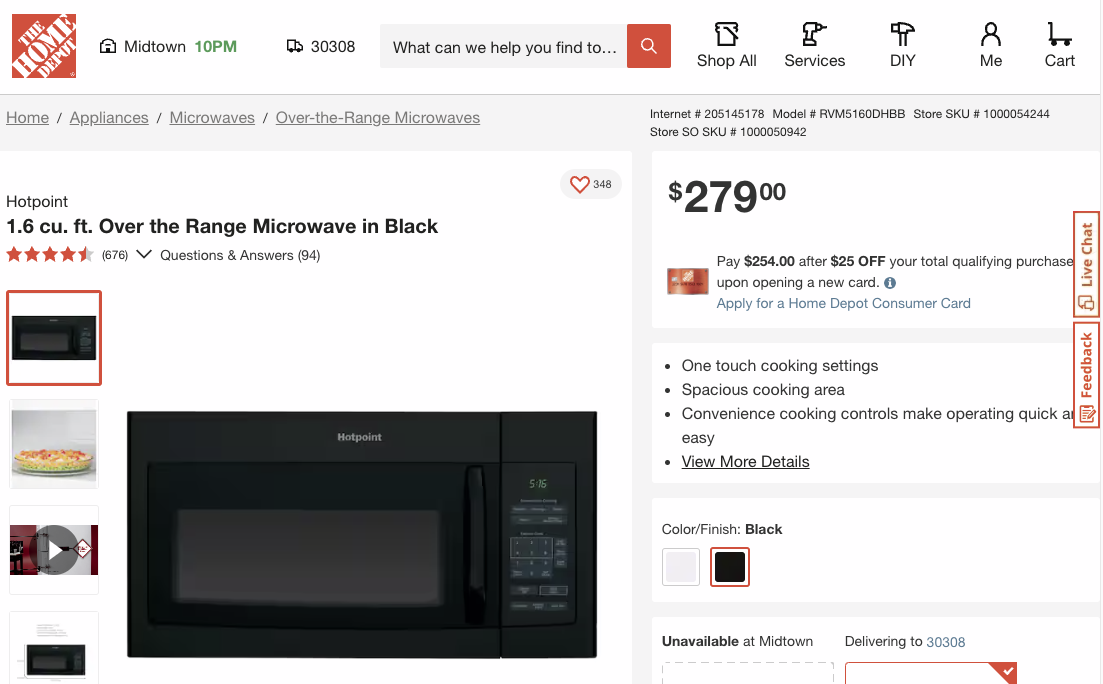The width and height of the screenshot is (1103, 684).
Task: Click the card offer info icon
Action: click(x=890, y=283)
